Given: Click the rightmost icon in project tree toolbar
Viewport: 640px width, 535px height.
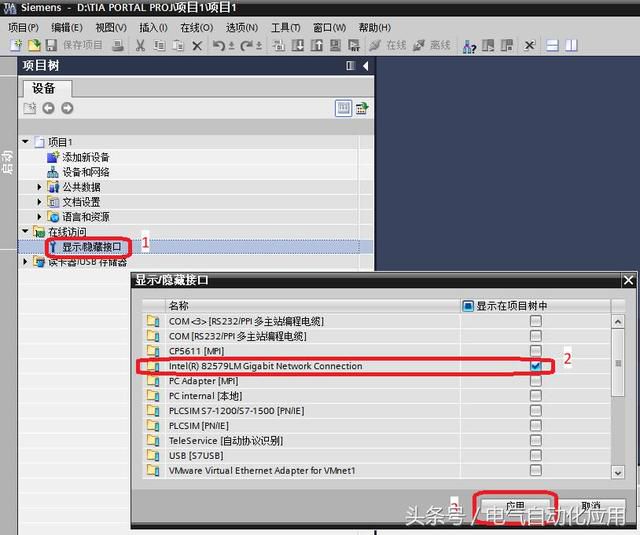Looking at the screenshot, I should [x=362, y=108].
